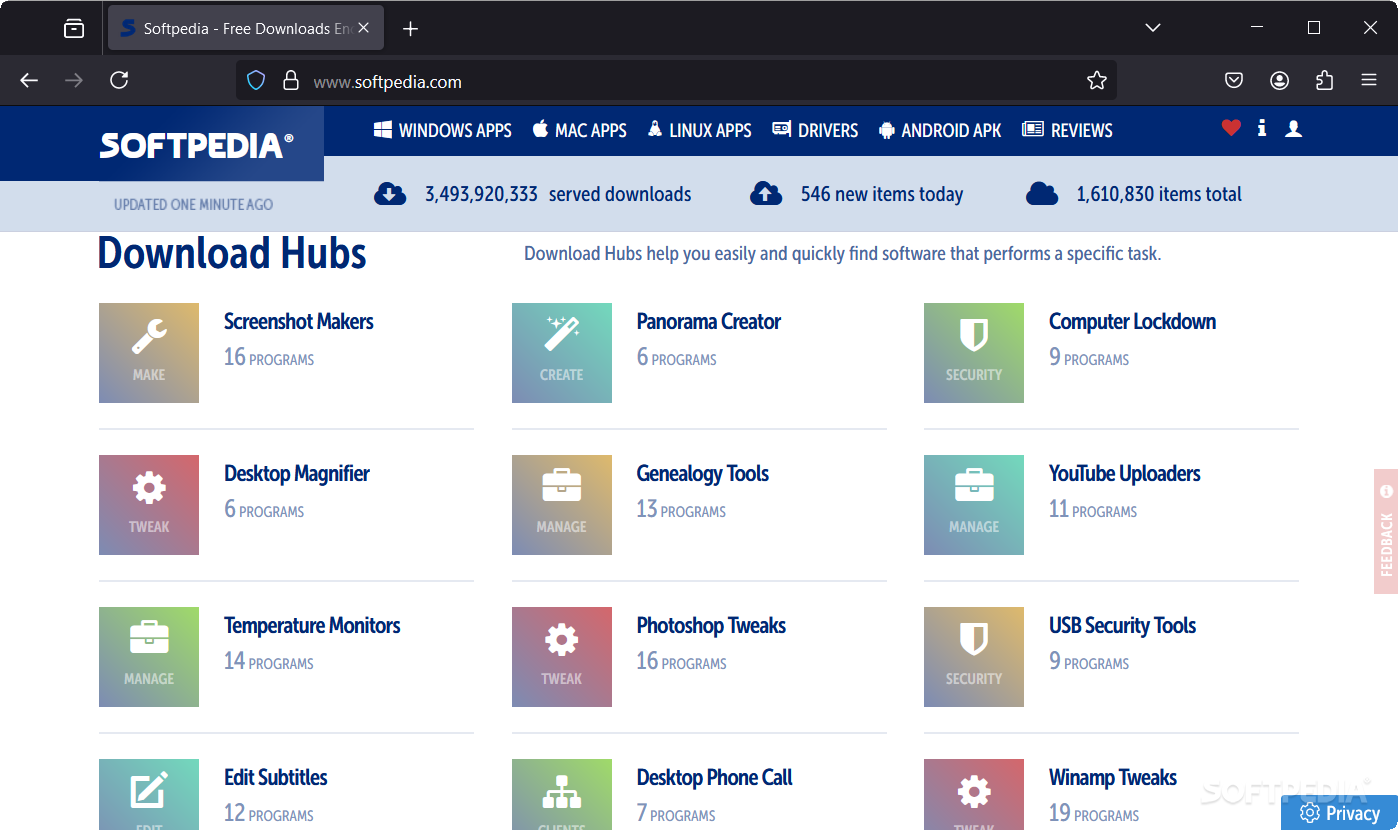Open the Desktop Magnifier hub link
This screenshot has height=830, width=1398.
pyautogui.click(x=297, y=474)
